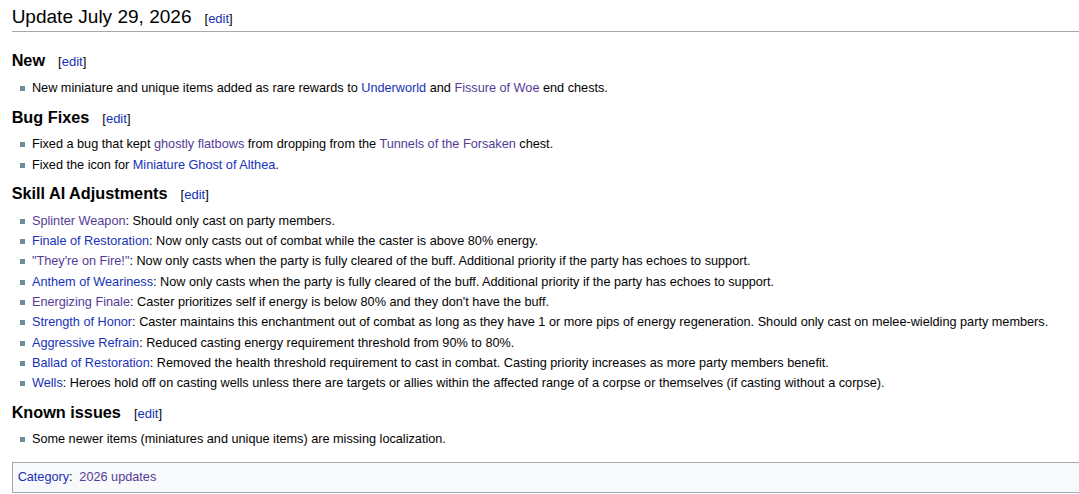Open the Ballad of Restoration link
This screenshot has width=1079, height=494.
click(x=90, y=363)
